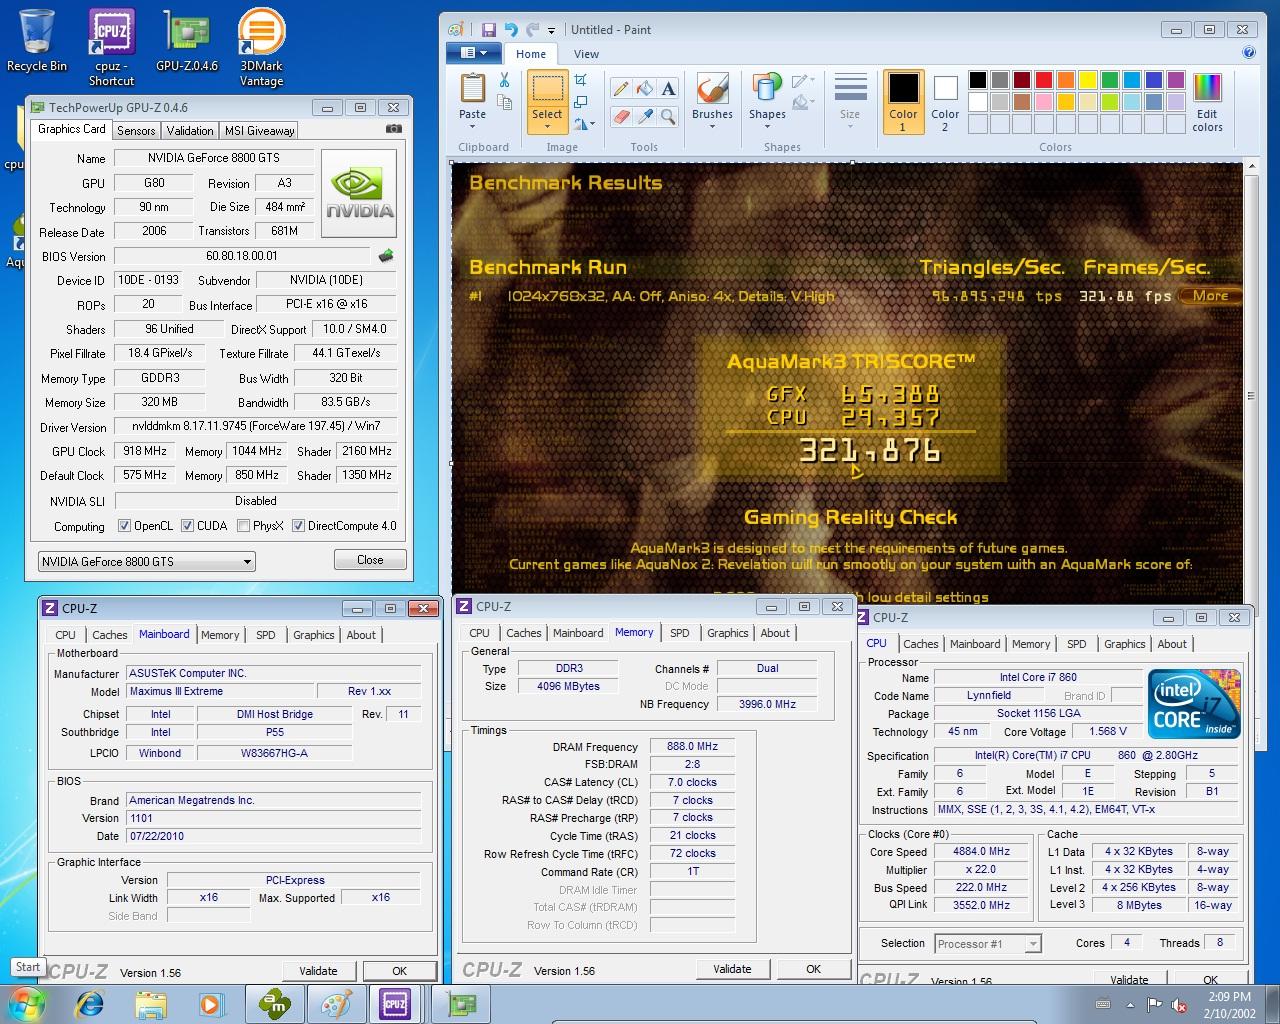
Task: Open SPD tab in Mainboard CPU-Z window
Action: point(265,635)
